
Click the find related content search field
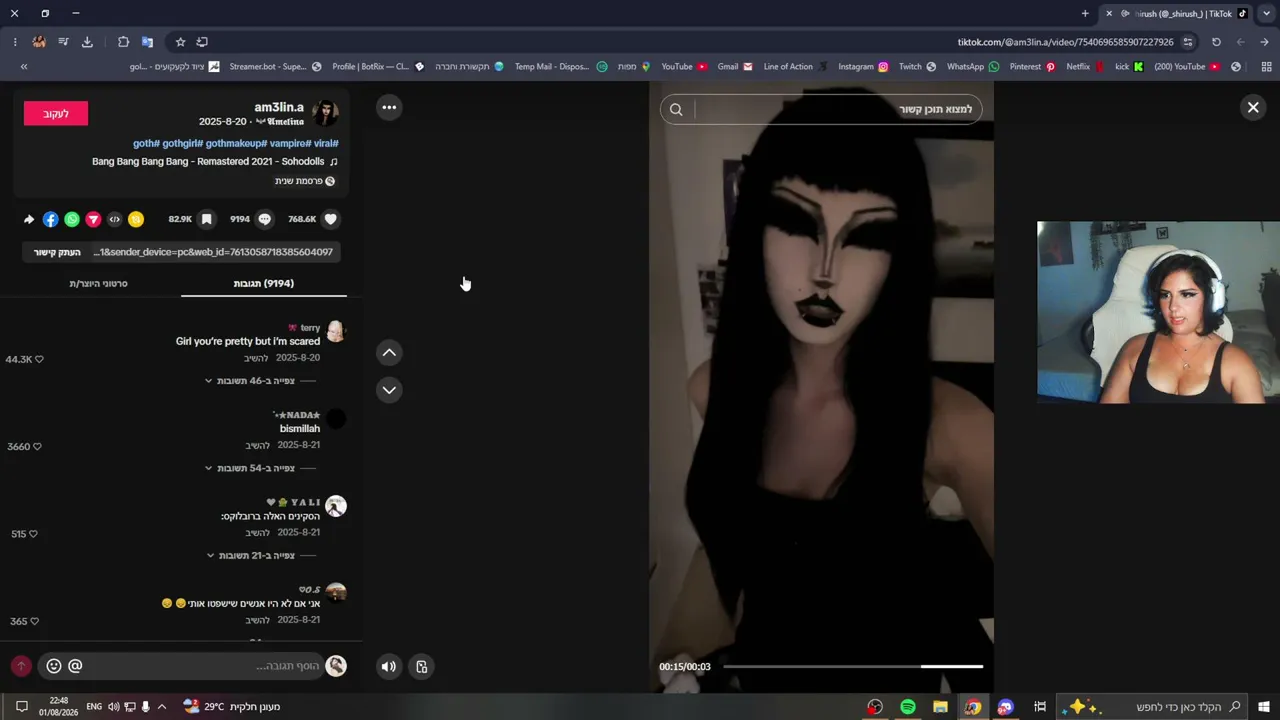tap(821, 110)
